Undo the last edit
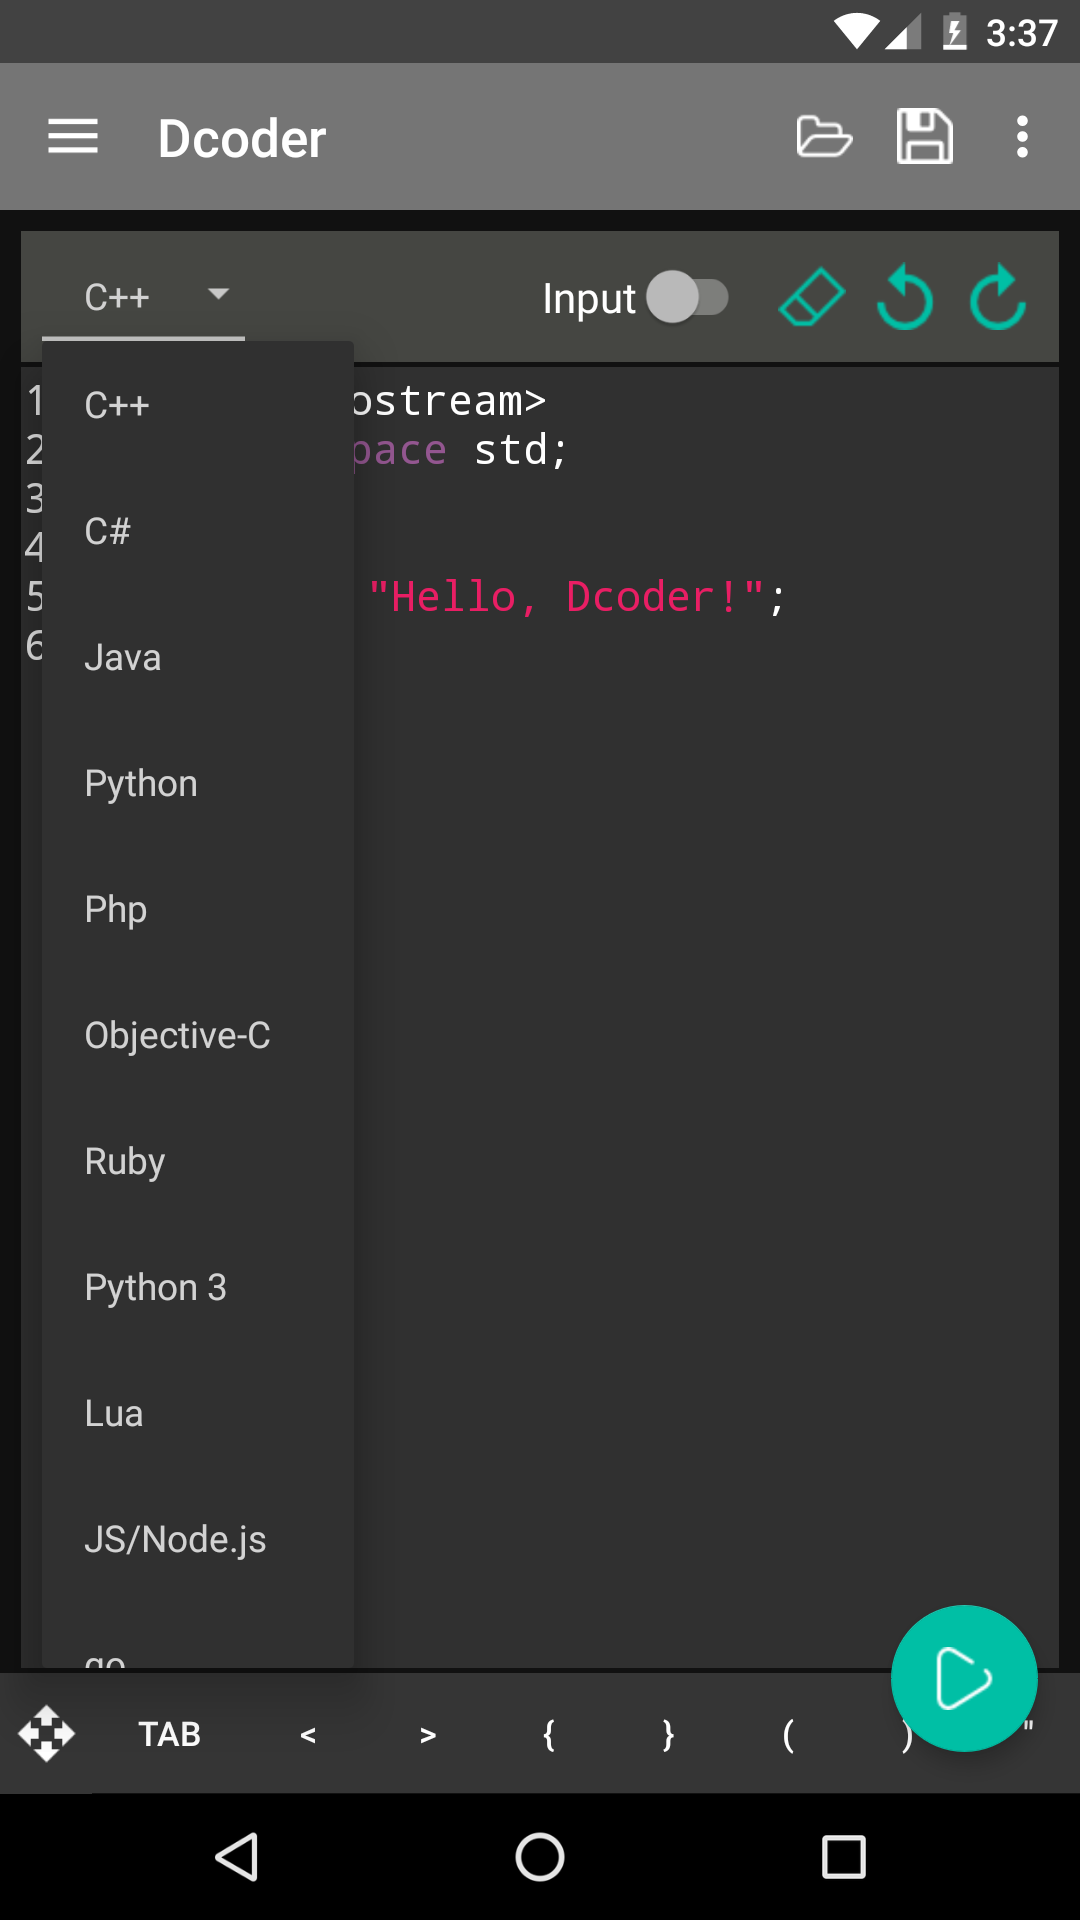The height and width of the screenshot is (1920, 1080). [x=905, y=297]
